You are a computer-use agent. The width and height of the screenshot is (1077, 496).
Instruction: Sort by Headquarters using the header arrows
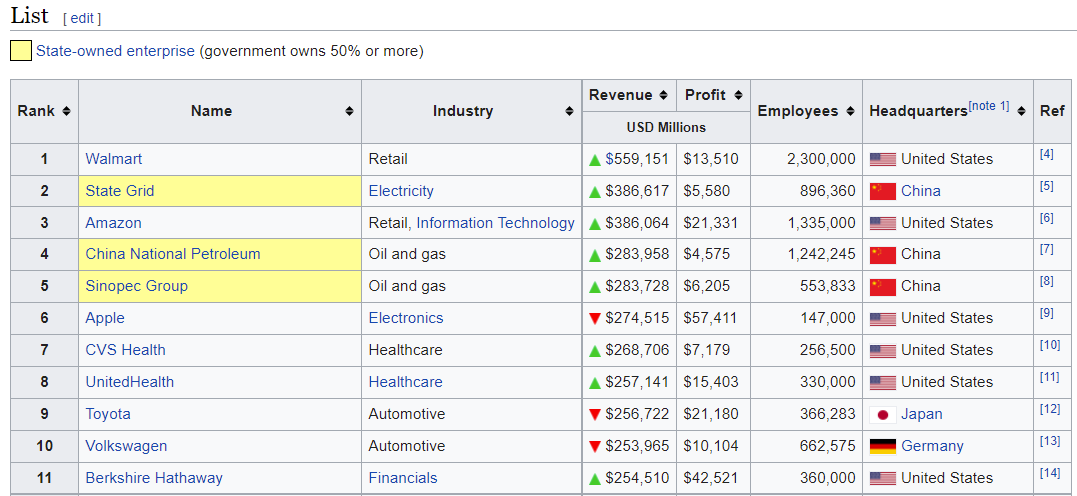point(1021,111)
